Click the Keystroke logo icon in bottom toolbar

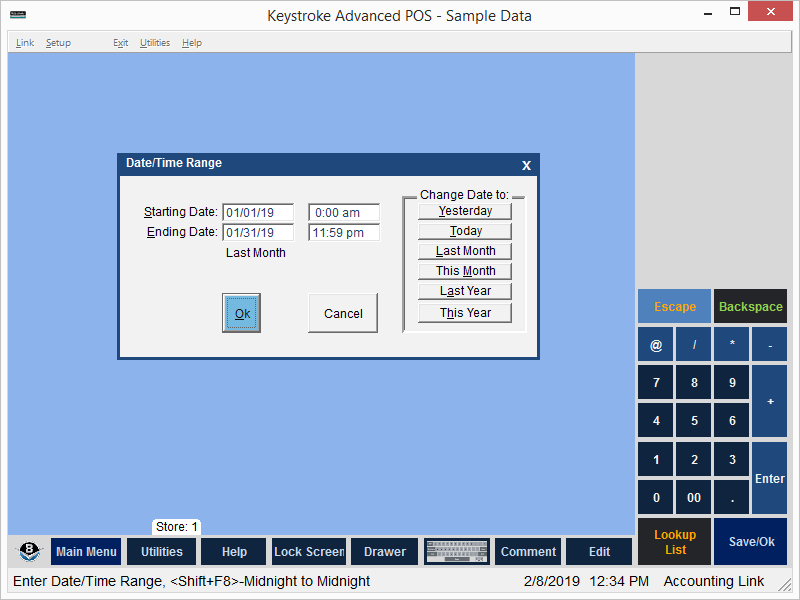[x=29, y=551]
